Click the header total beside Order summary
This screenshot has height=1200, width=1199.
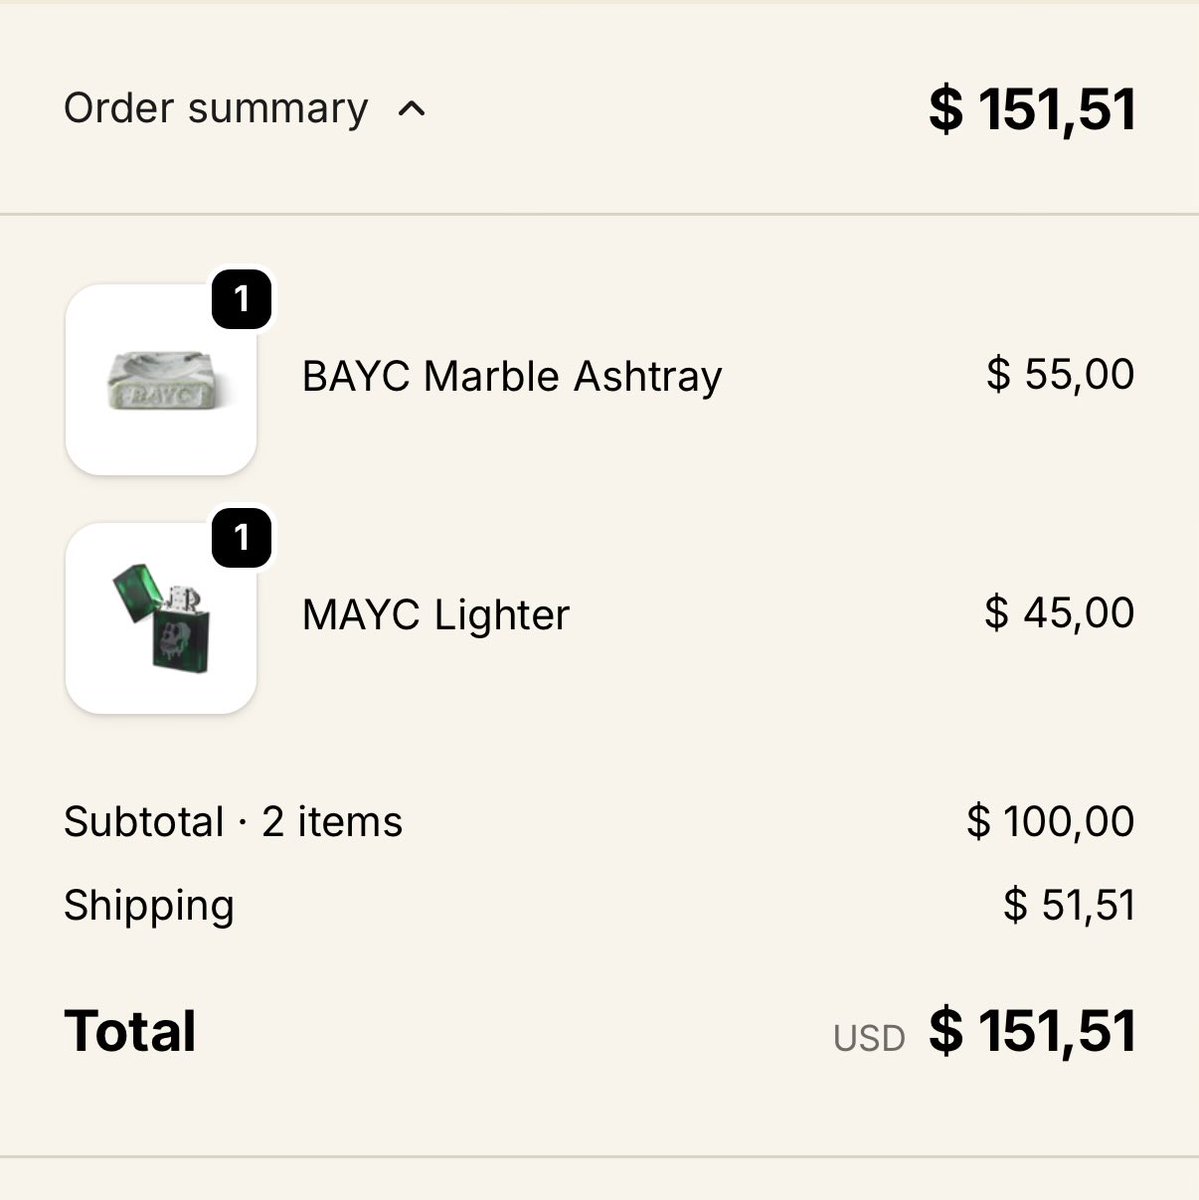pyautogui.click(x=1032, y=109)
